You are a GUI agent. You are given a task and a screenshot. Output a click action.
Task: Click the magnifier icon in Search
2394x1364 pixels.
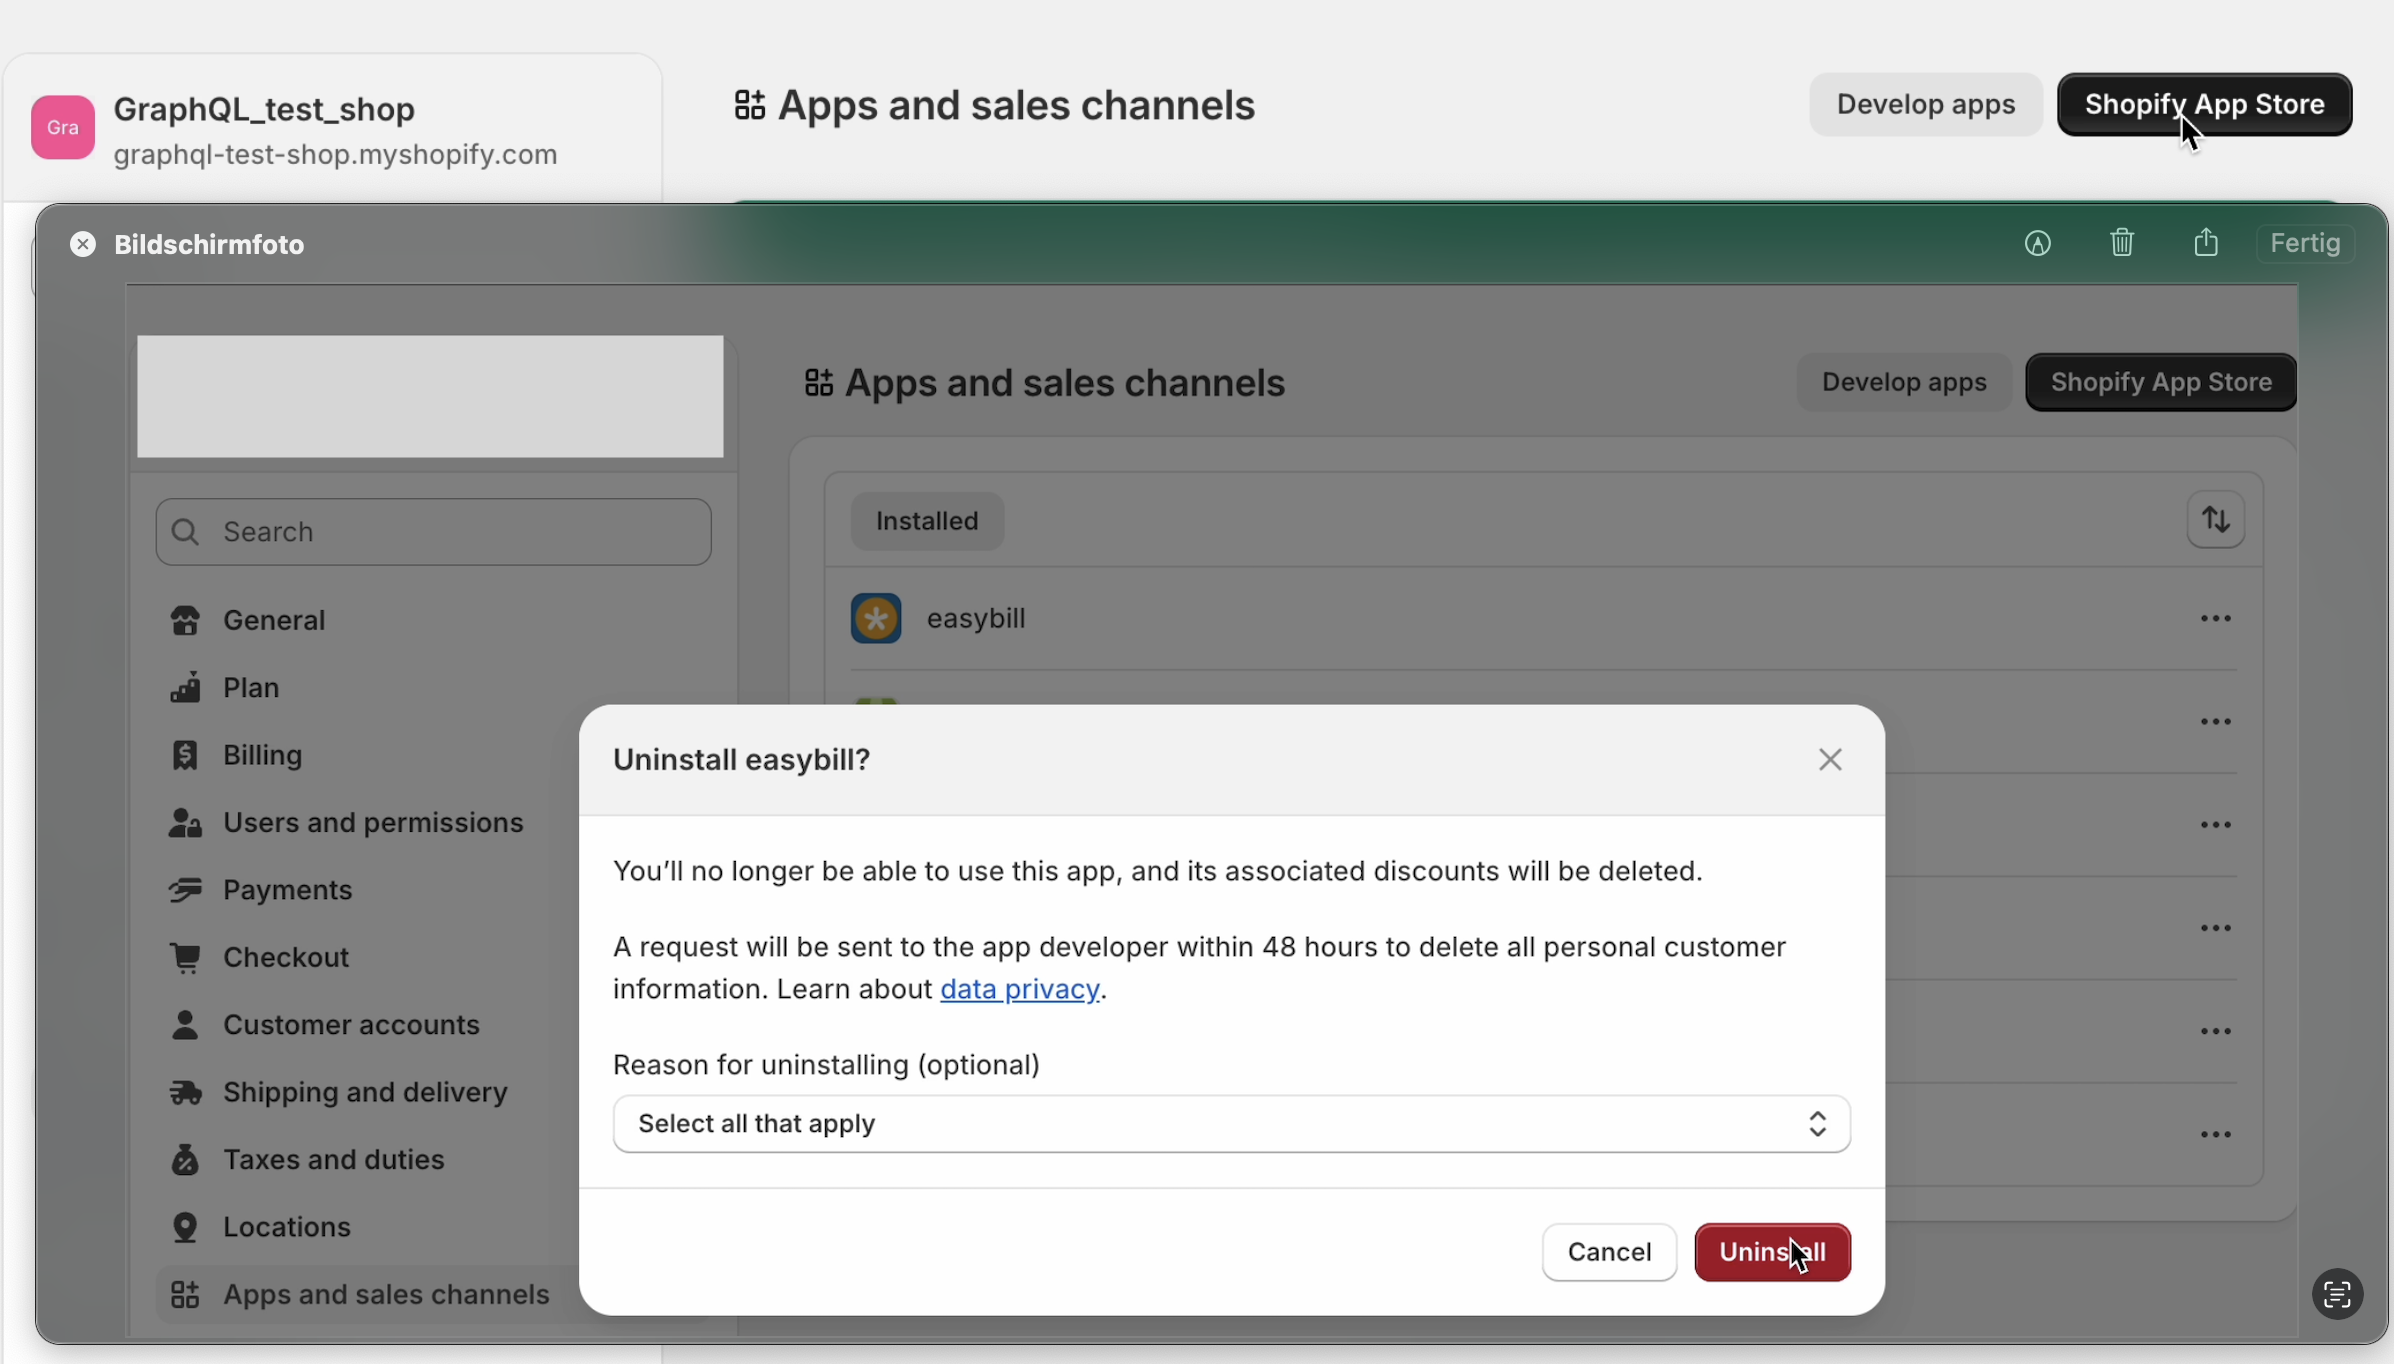[185, 532]
